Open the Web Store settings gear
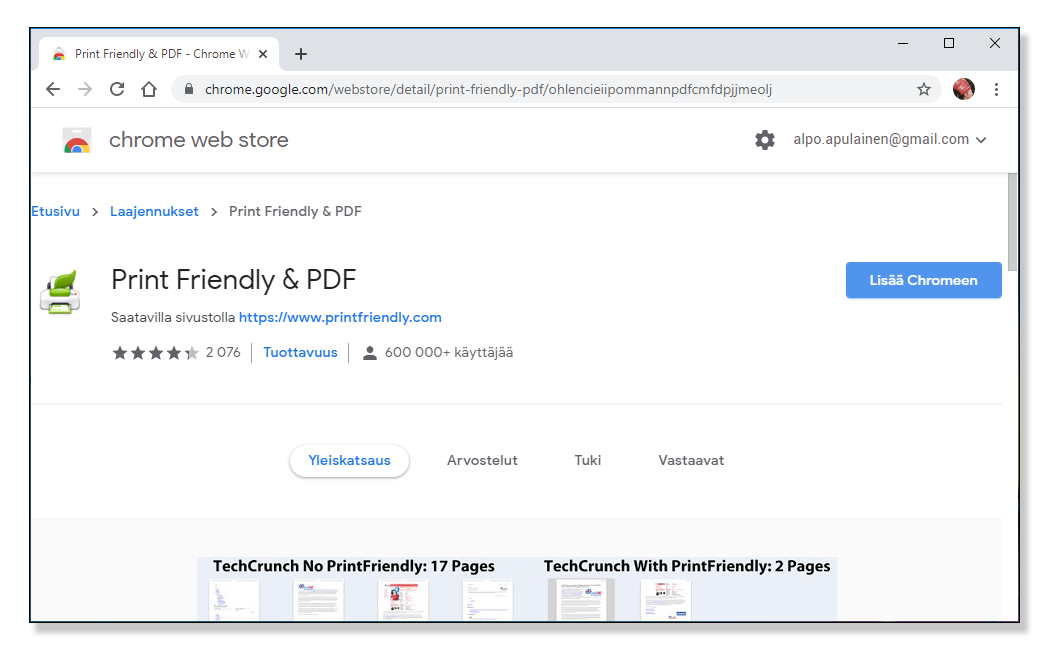1050x650 pixels. pyautogui.click(x=765, y=139)
